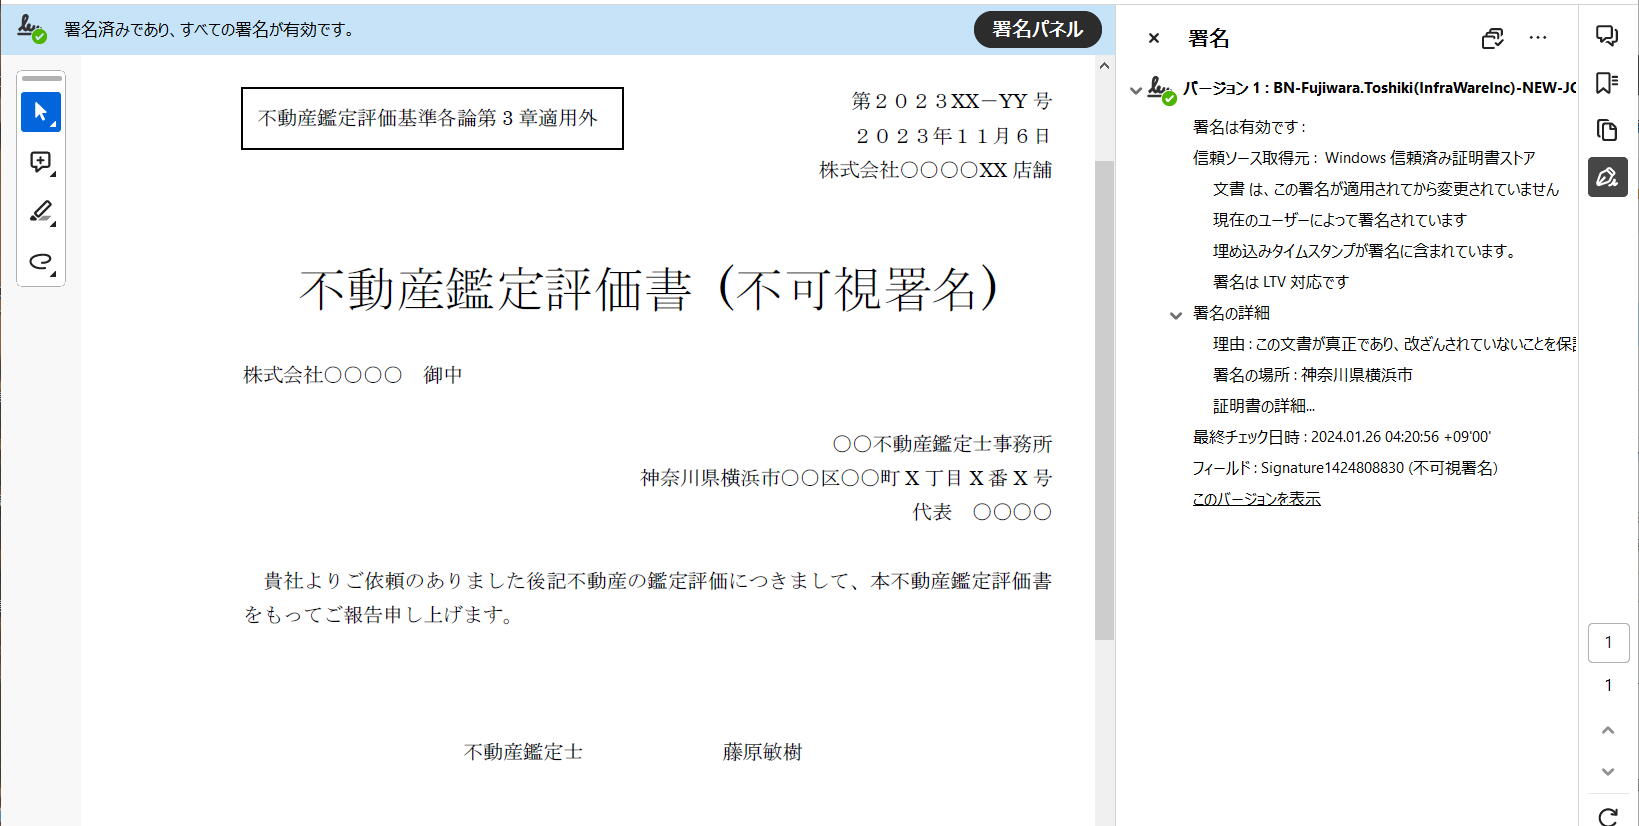Image resolution: width=1639 pixels, height=826 pixels.
Task: Open the page thumbnails copy icon
Action: [1607, 130]
